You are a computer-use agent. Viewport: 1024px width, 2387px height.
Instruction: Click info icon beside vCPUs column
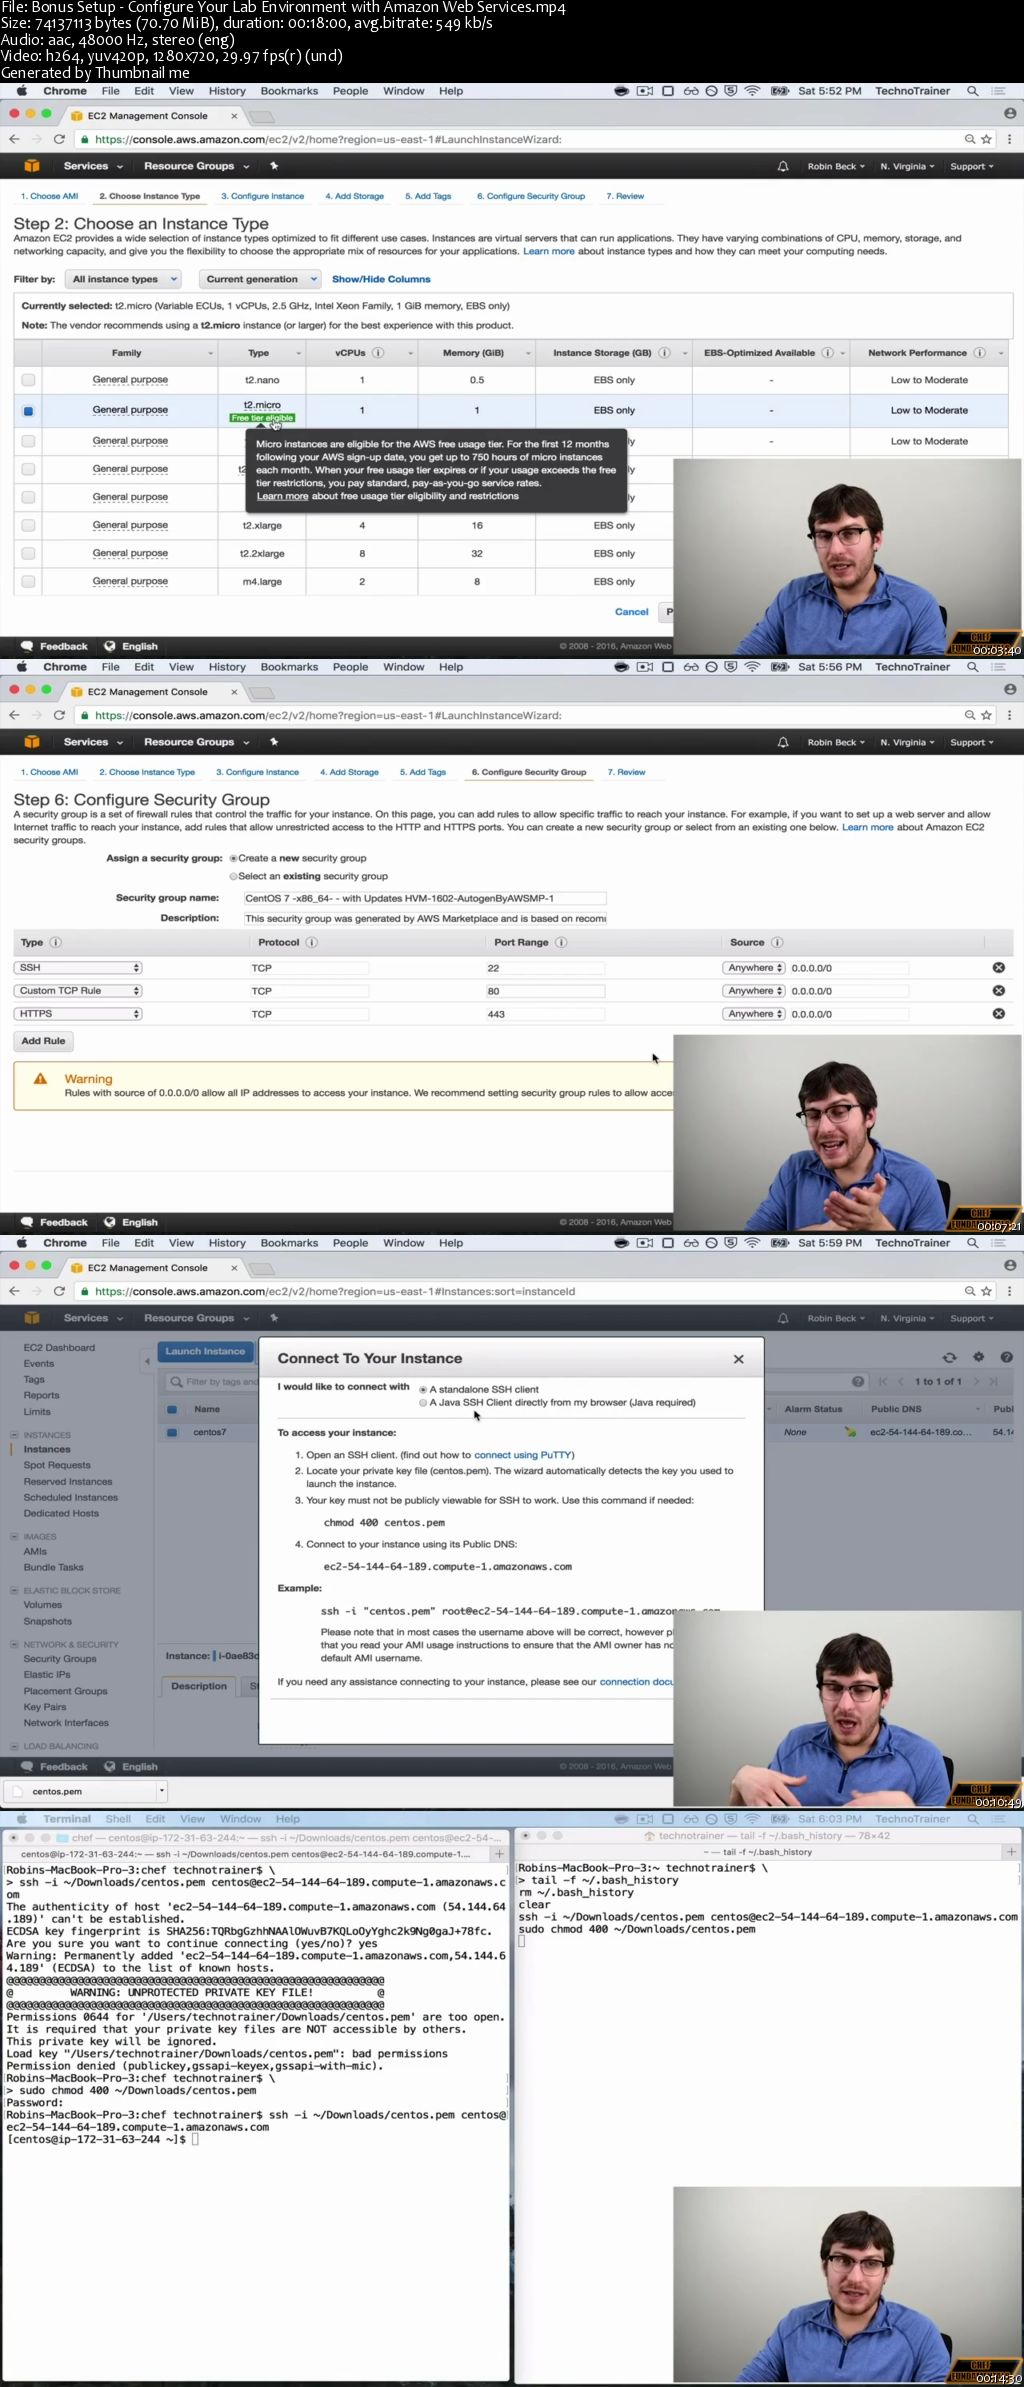(378, 353)
